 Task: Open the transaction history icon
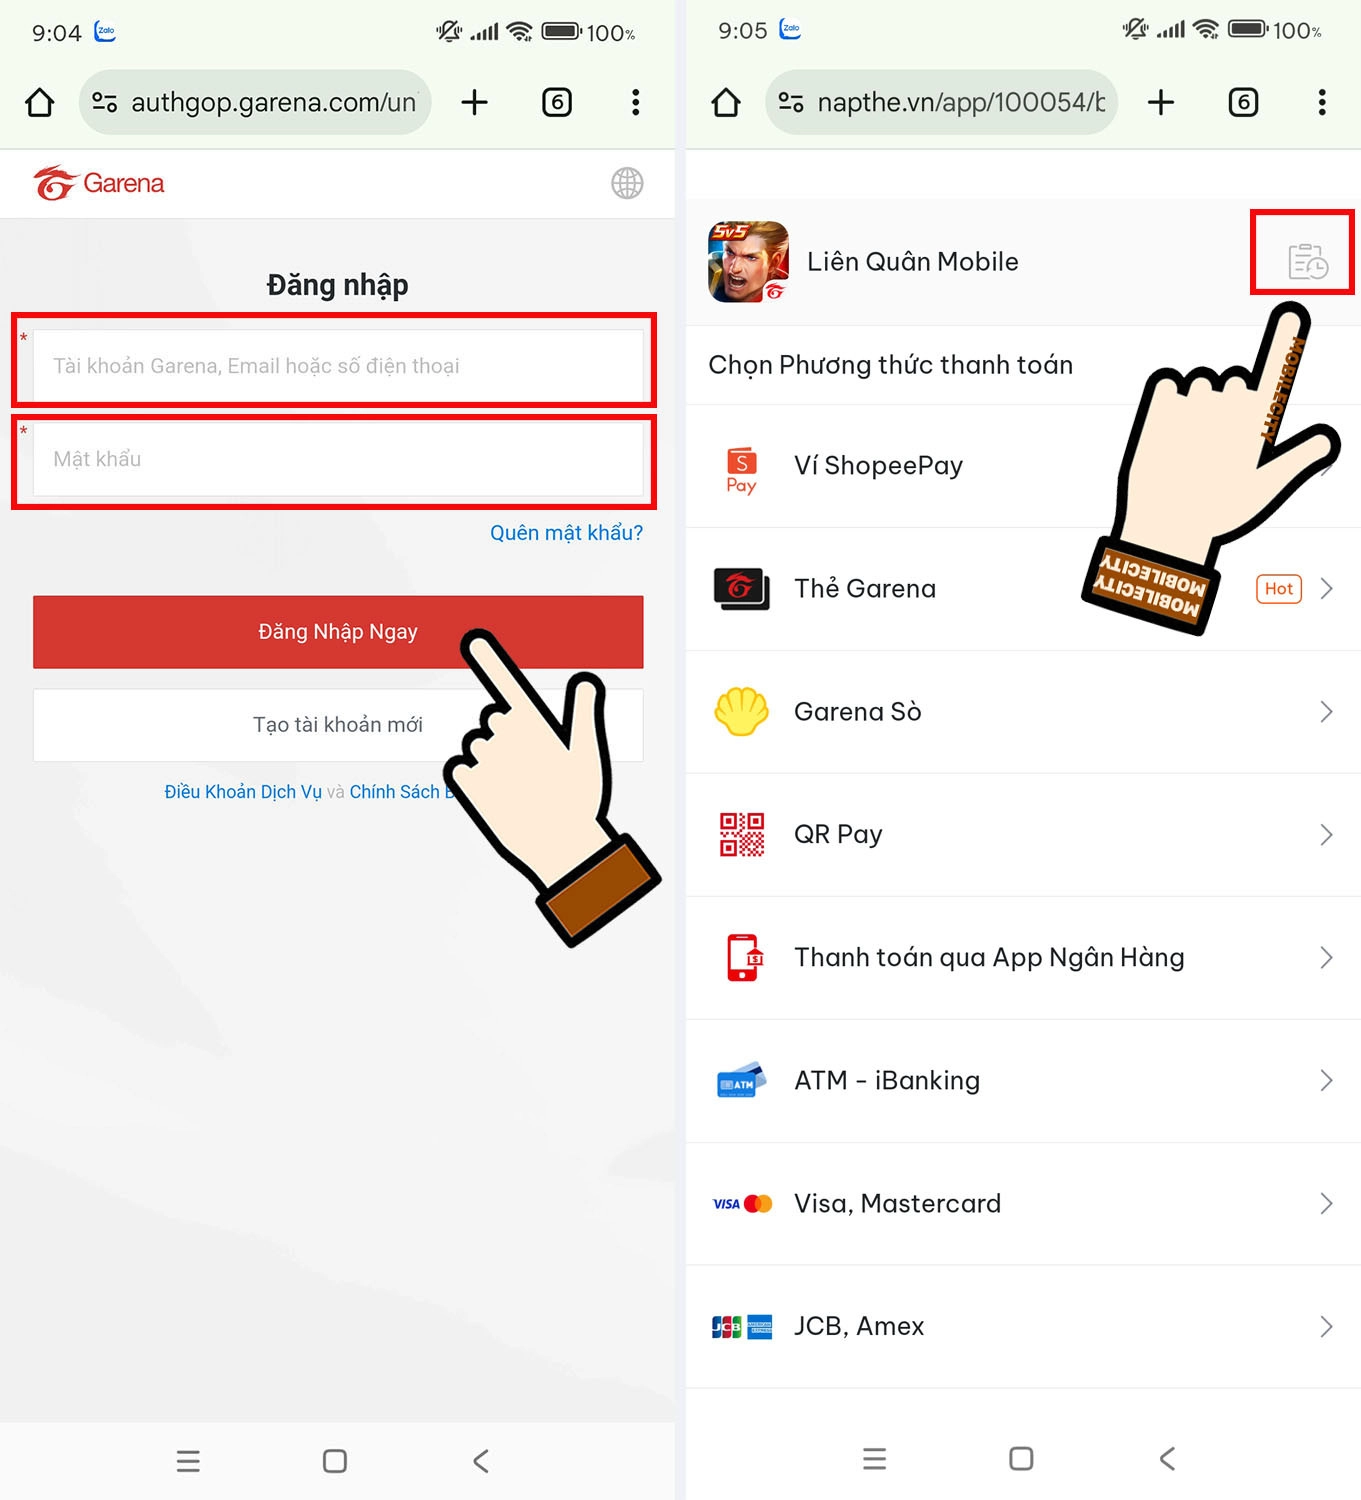tap(1308, 262)
